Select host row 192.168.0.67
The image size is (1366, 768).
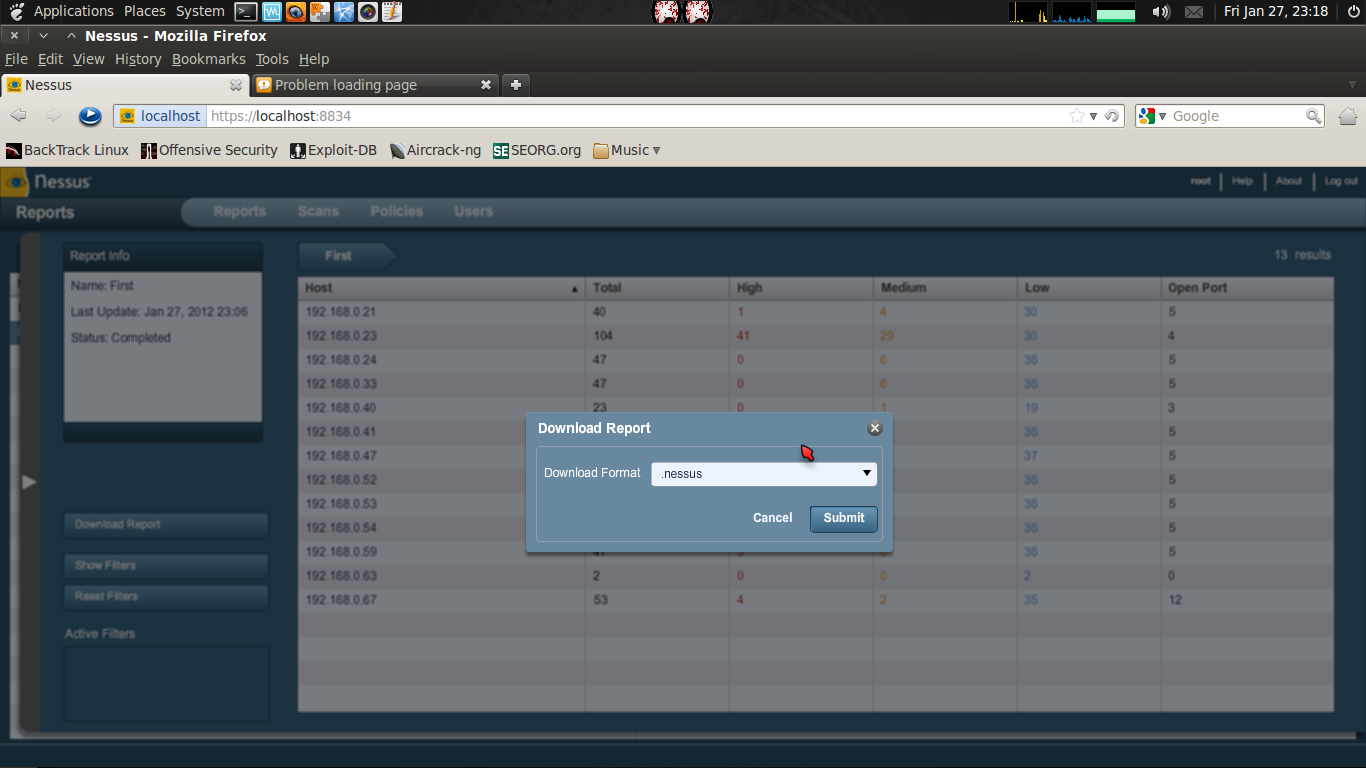click(816, 600)
